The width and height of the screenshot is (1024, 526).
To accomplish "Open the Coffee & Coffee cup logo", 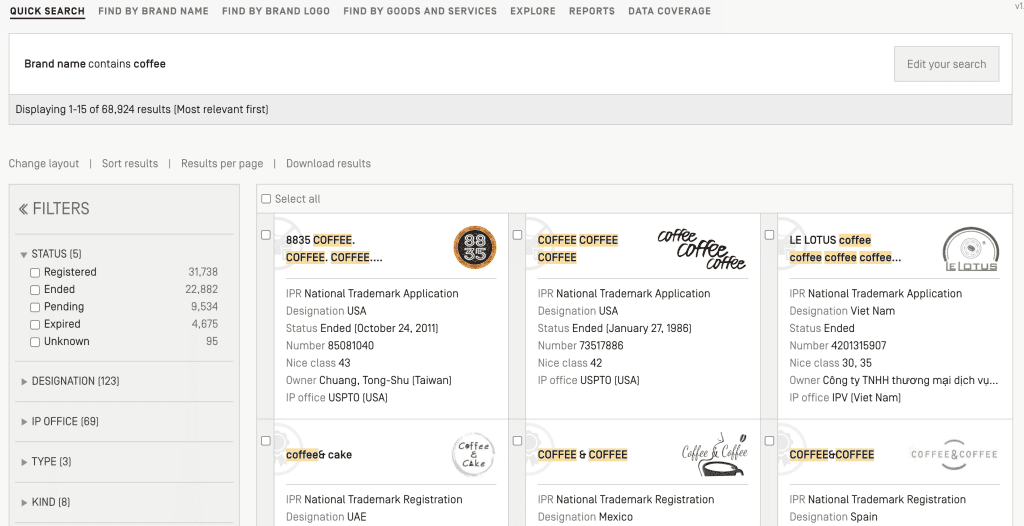I will tap(714, 453).
